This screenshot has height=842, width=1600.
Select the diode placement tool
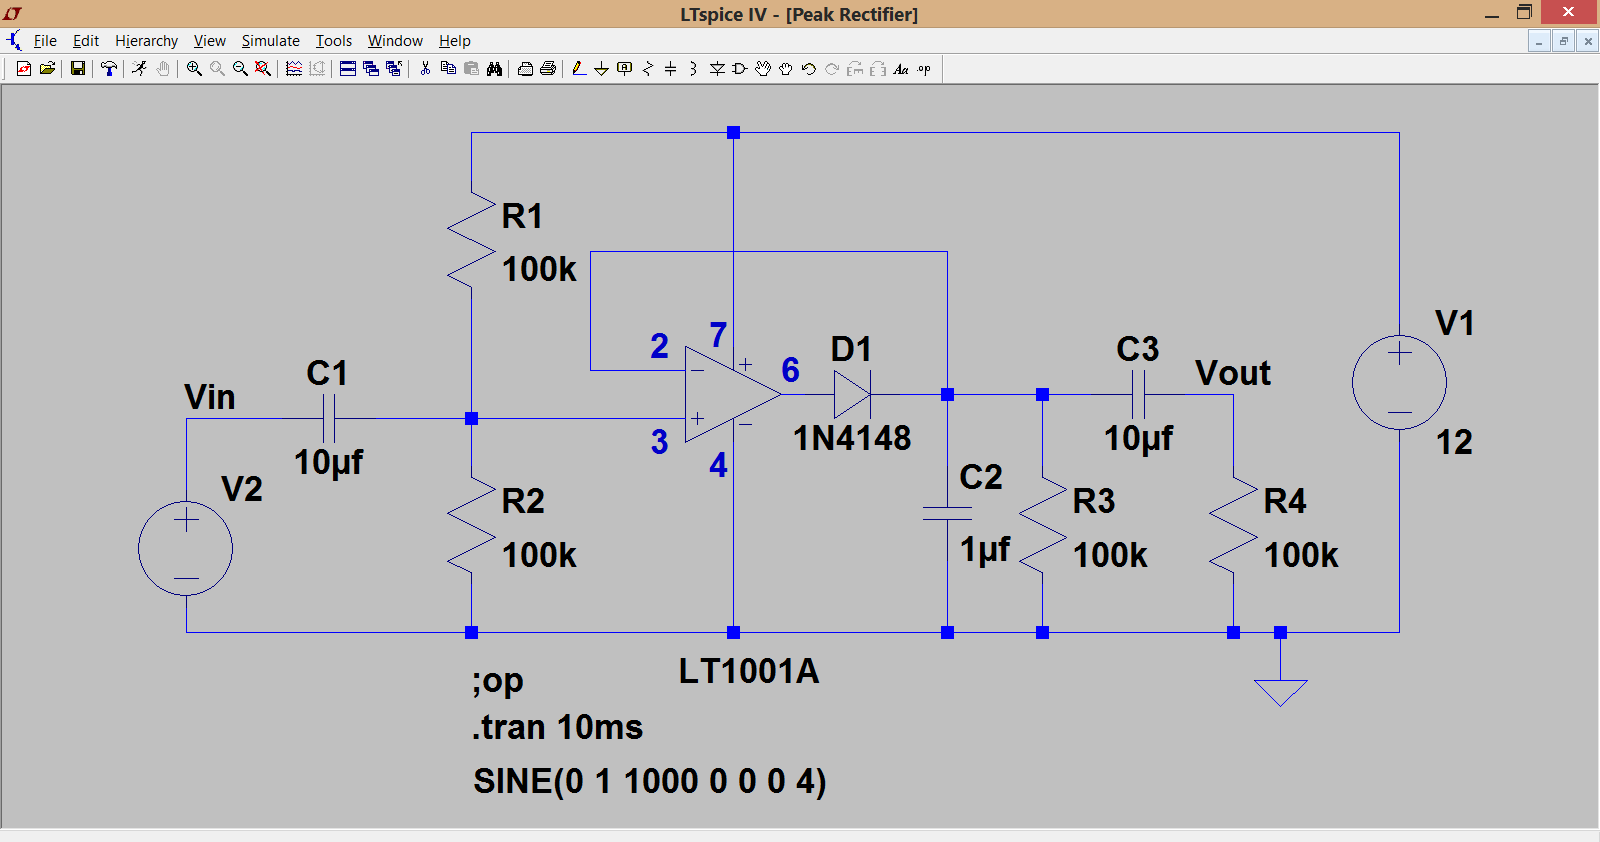717,69
